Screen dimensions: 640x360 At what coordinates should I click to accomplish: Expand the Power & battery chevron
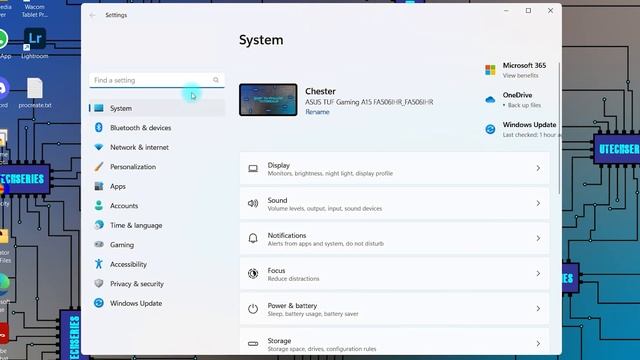(538, 309)
